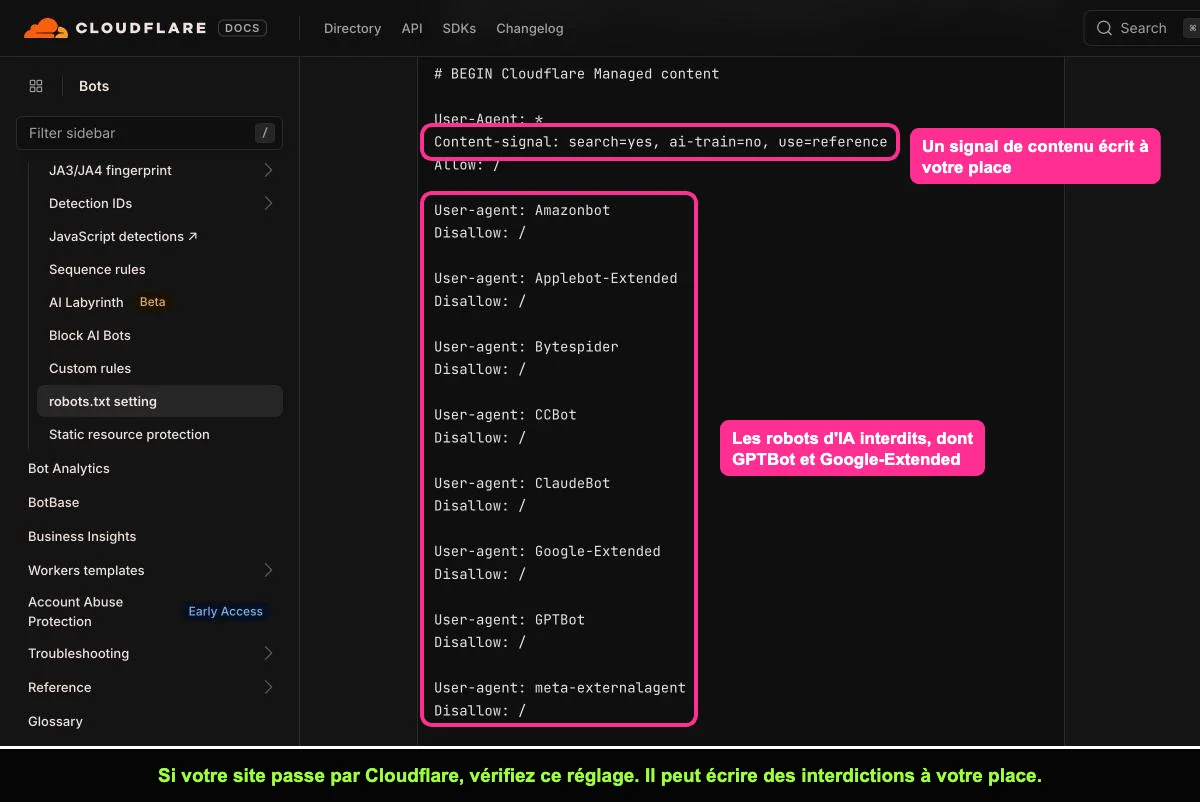Expand Workers templates chevron

tap(268, 571)
